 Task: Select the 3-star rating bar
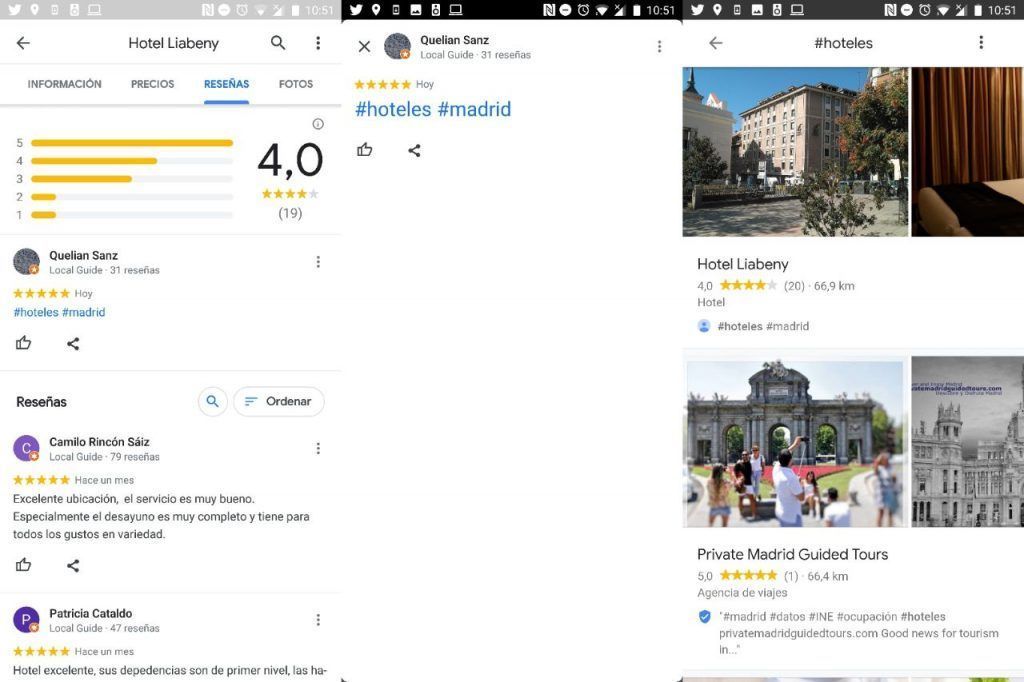[x=132, y=179]
